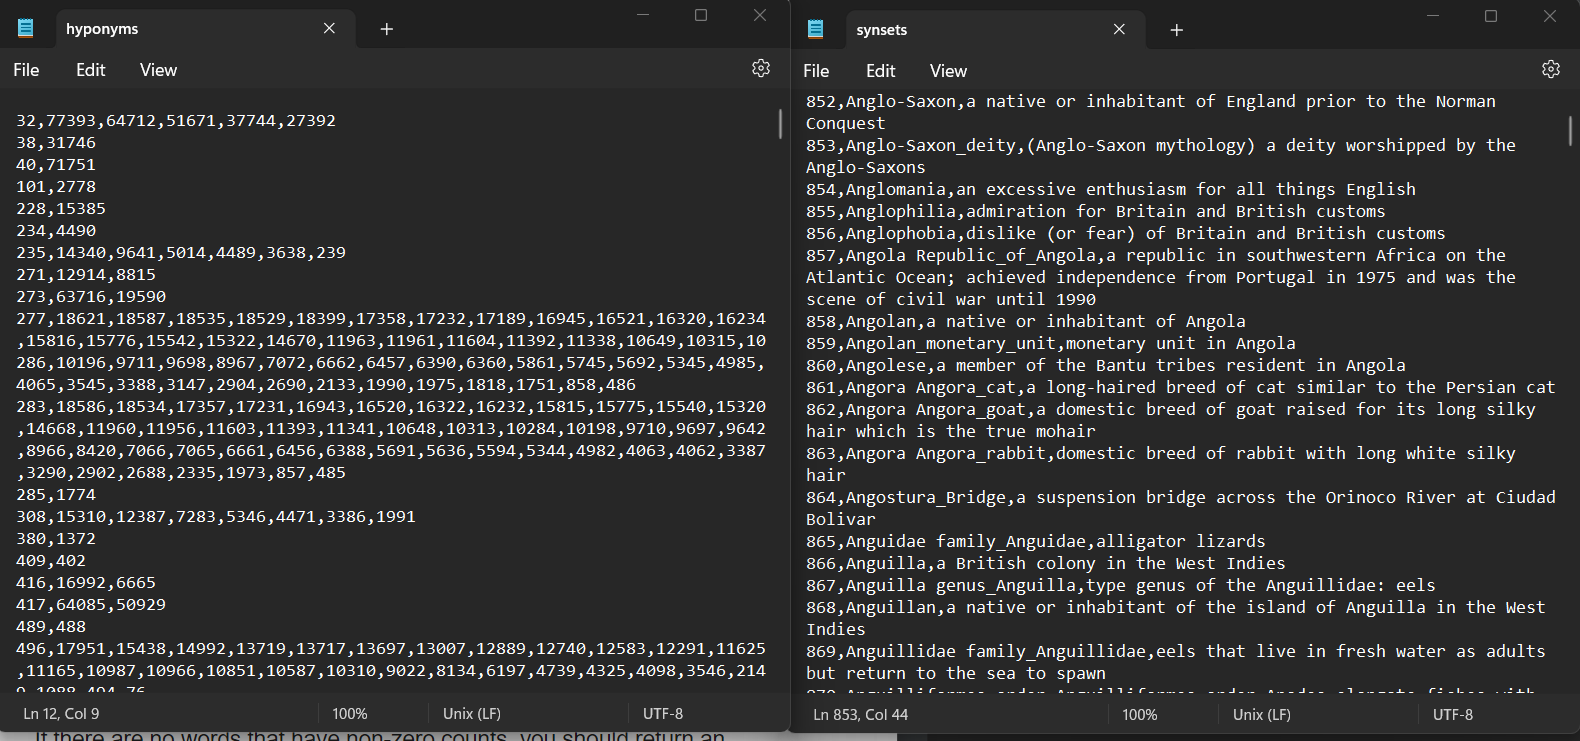
Task: Click 'Ln 12, Col 9' status indicator
Action: pyautogui.click(x=61, y=714)
